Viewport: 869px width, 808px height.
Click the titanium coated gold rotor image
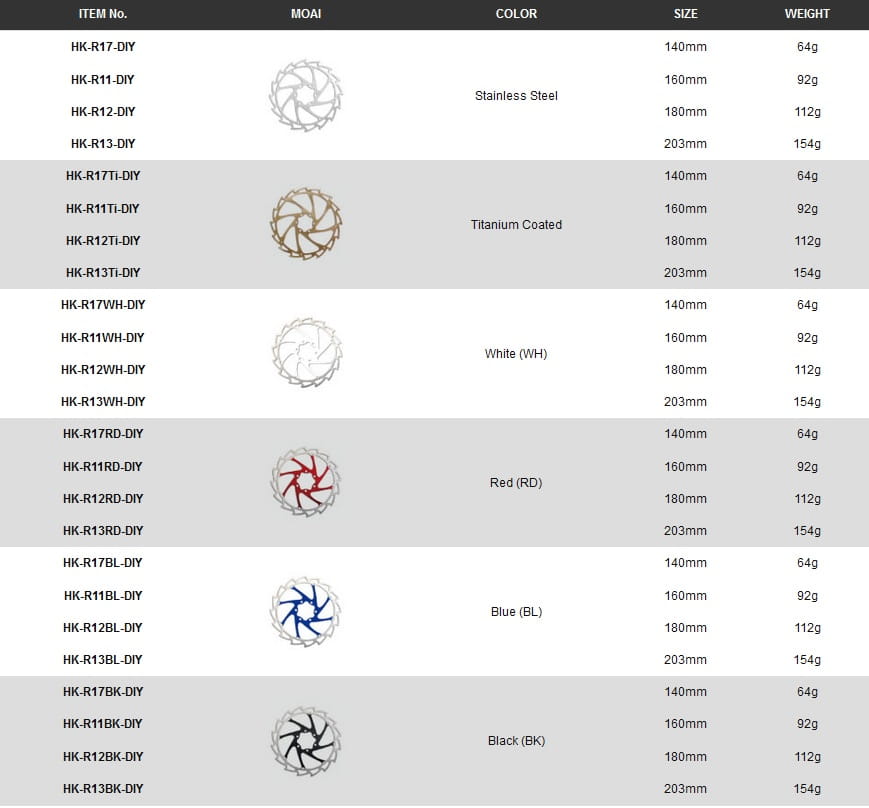point(305,224)
